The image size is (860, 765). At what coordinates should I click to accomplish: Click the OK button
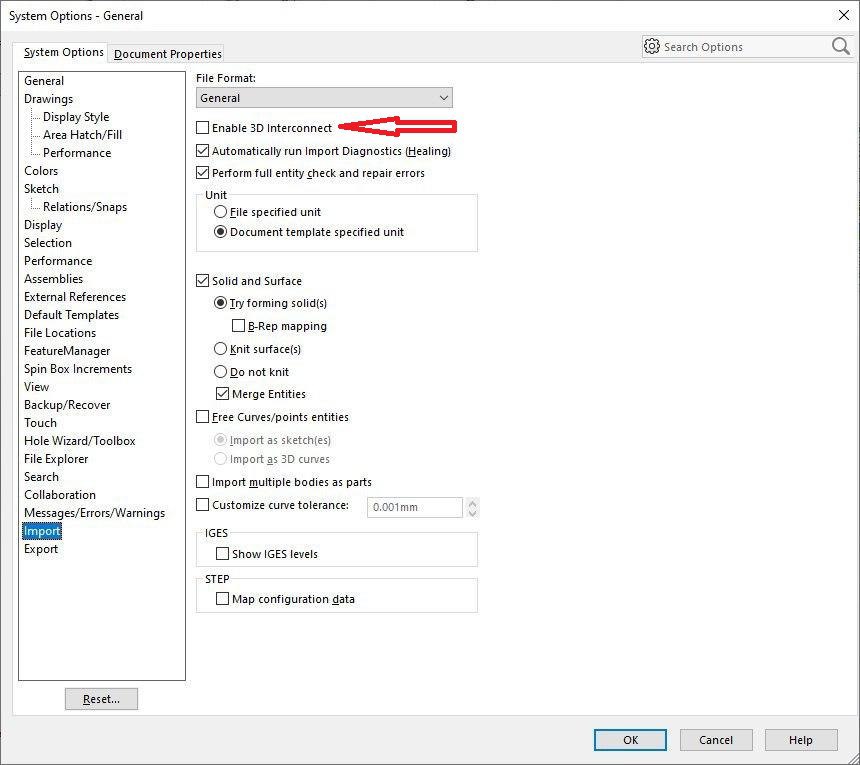630,740
